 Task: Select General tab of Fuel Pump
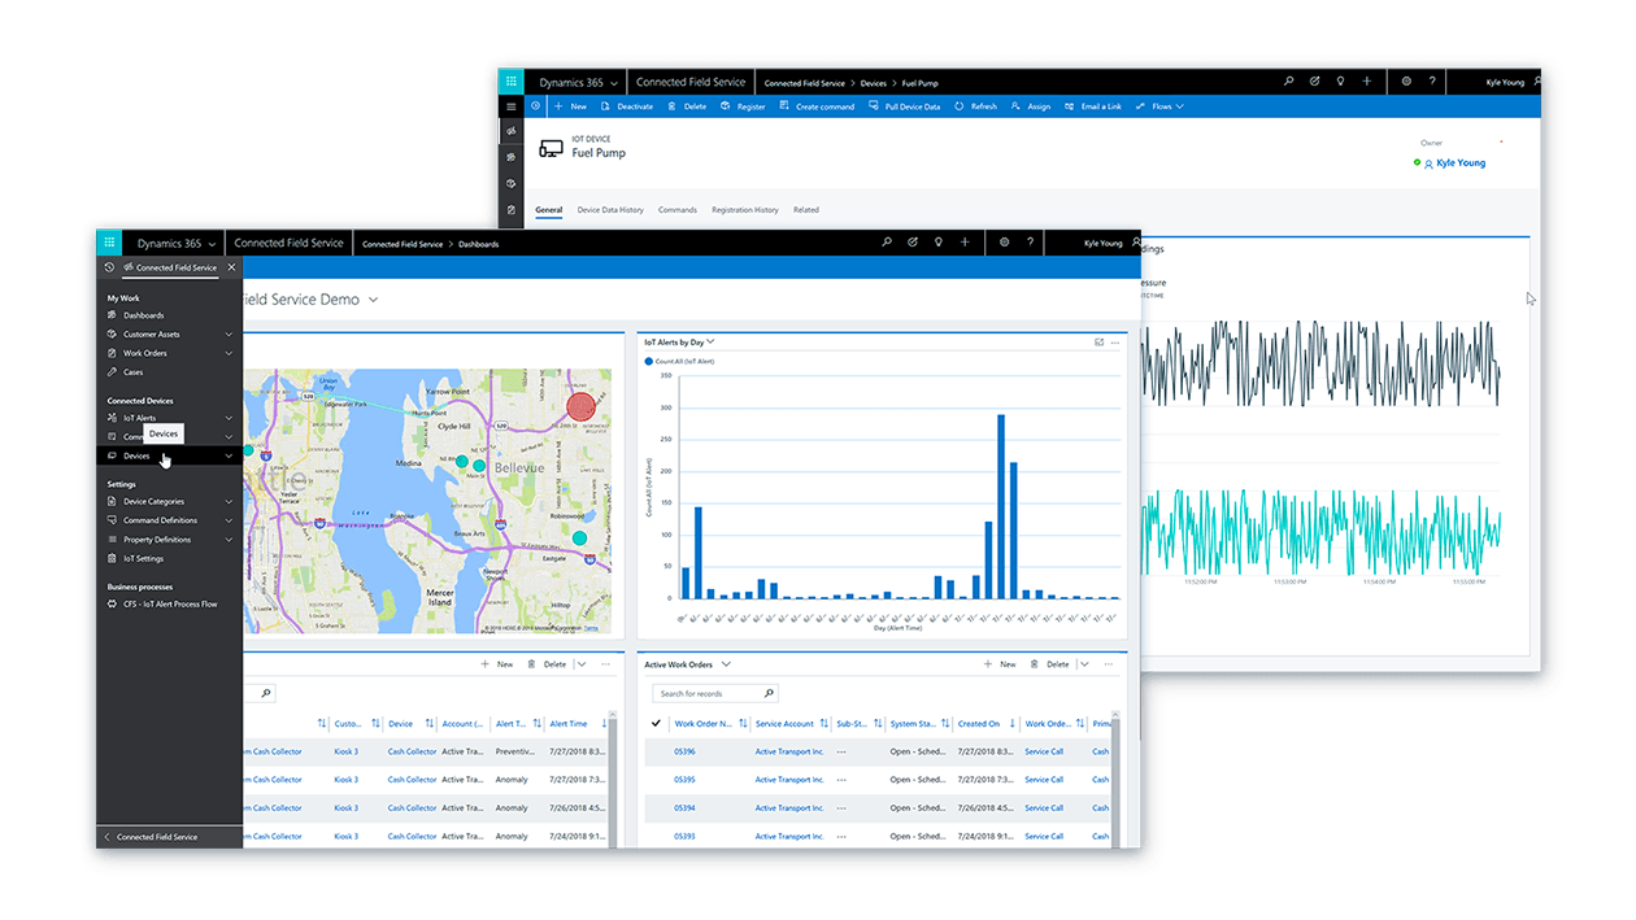[548, 210]
